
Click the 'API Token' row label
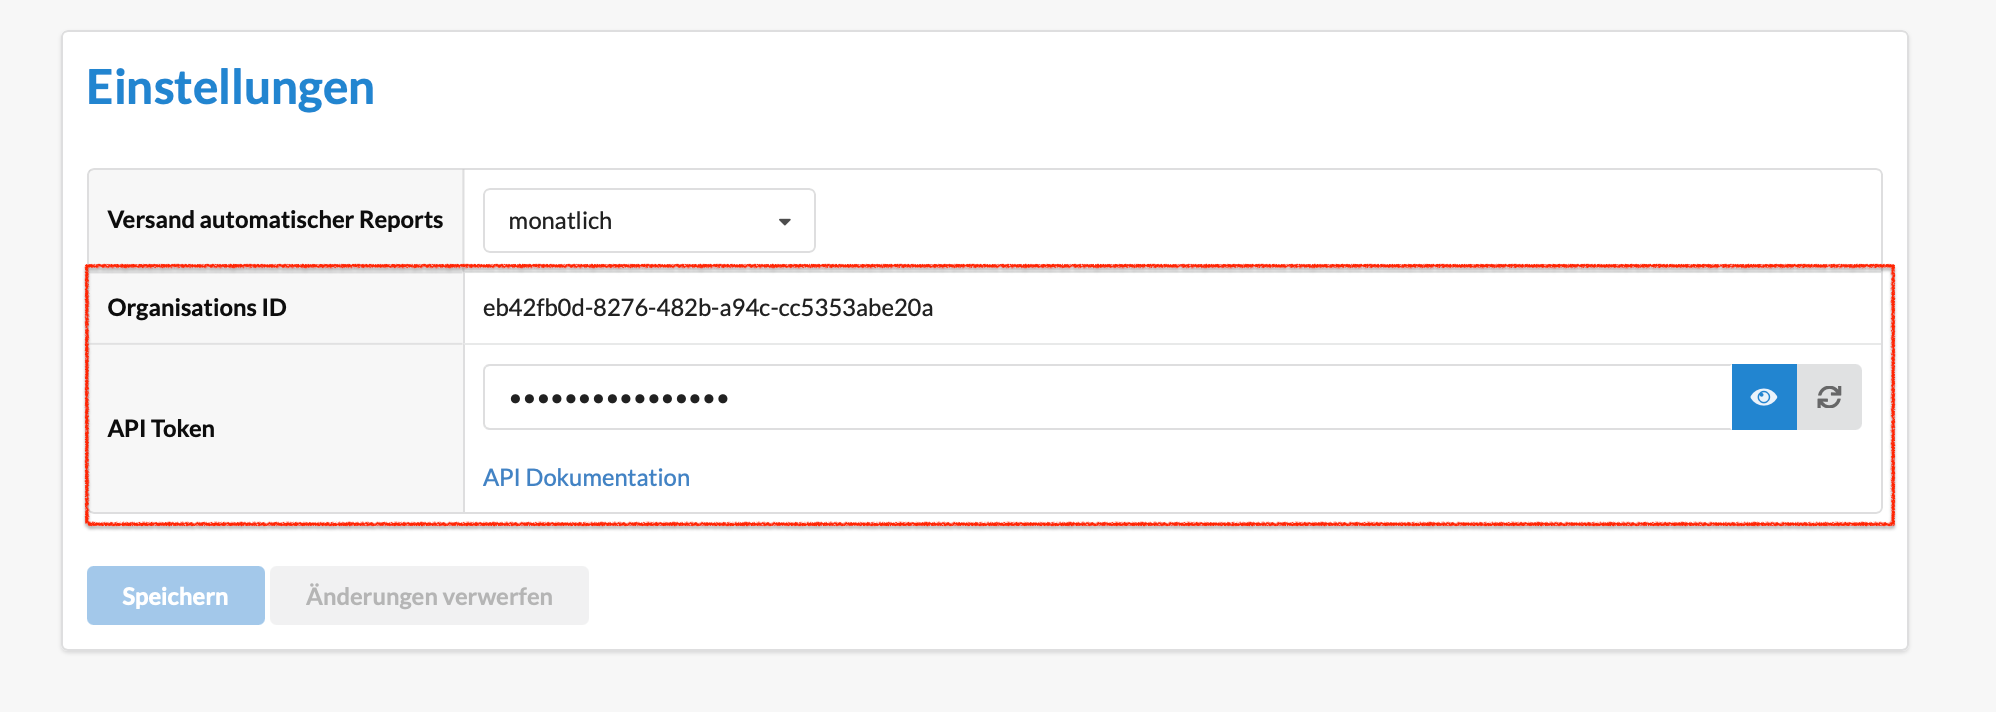[x=161, y=429]
